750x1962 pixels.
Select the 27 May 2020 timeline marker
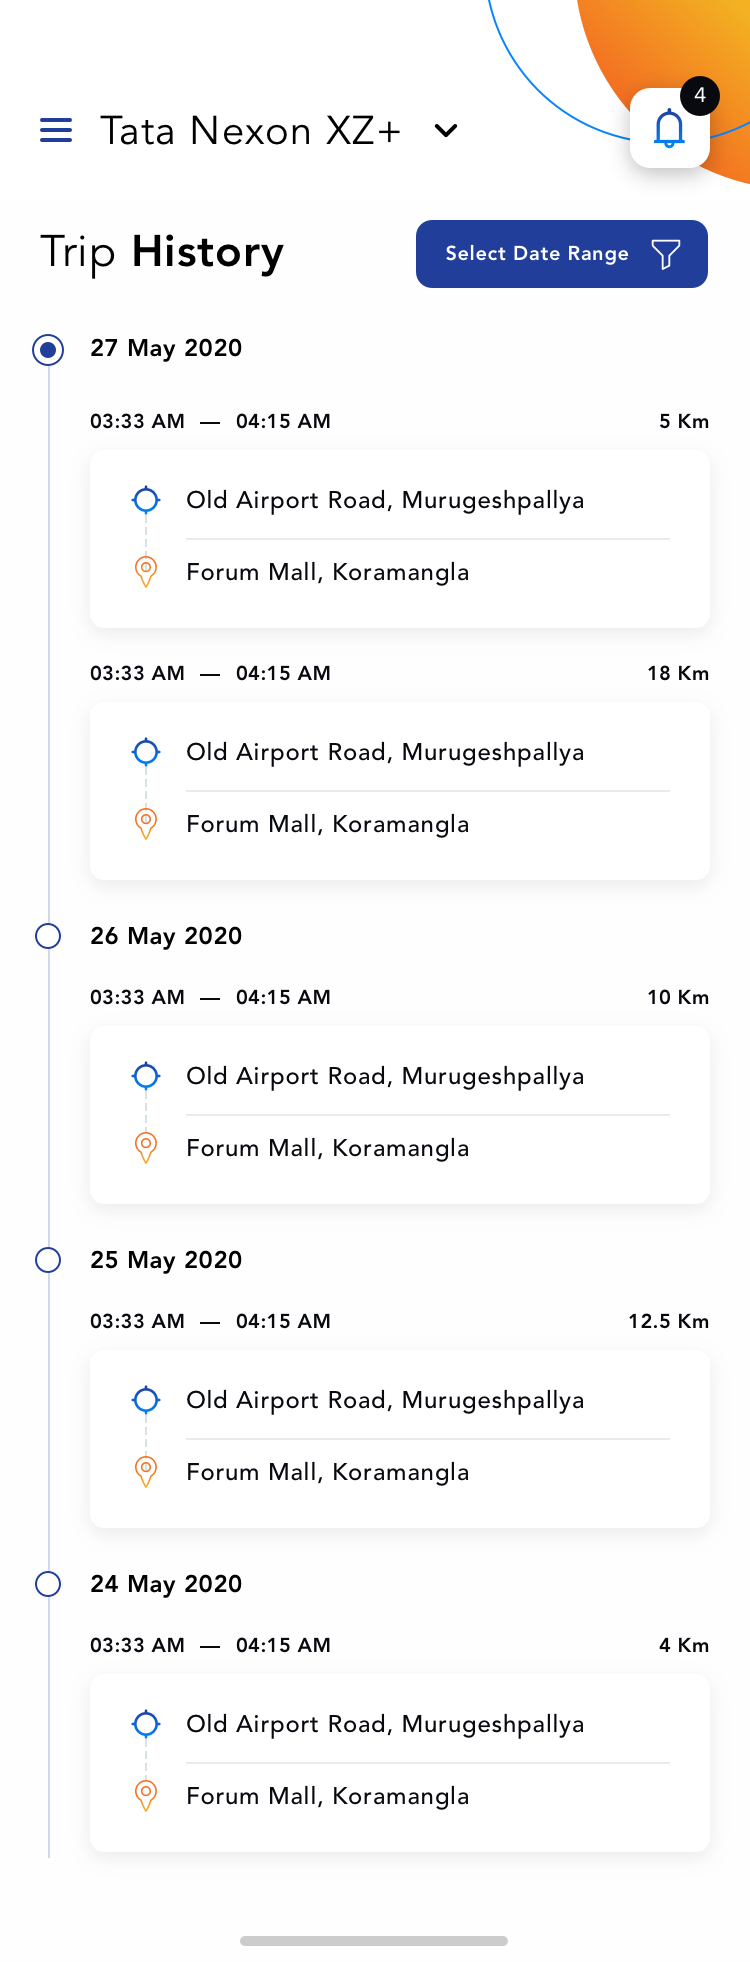coord(48,349)
